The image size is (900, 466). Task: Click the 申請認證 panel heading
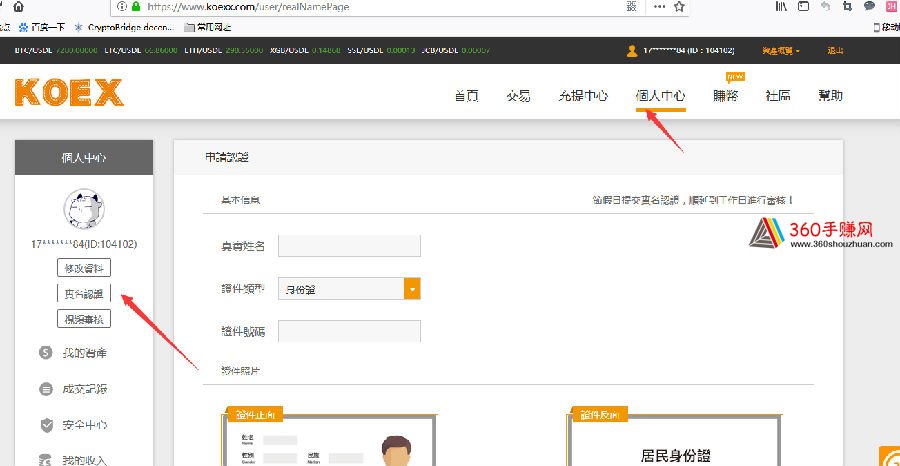click(x=227, y=157)
